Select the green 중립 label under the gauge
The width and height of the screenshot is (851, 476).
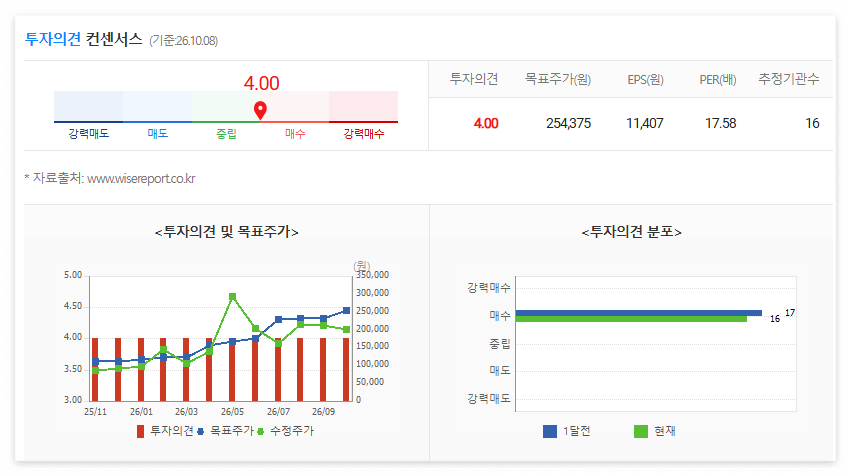226,134
